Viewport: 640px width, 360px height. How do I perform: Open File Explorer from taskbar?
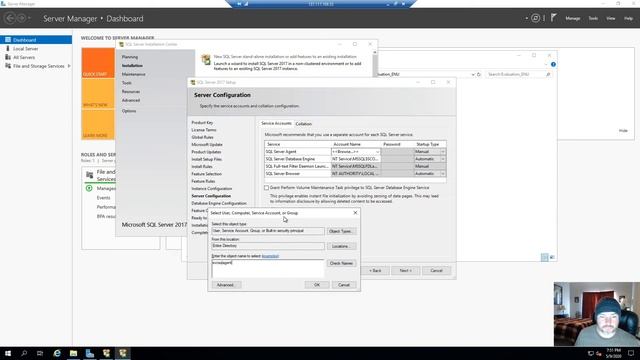(x=73, y=353)
